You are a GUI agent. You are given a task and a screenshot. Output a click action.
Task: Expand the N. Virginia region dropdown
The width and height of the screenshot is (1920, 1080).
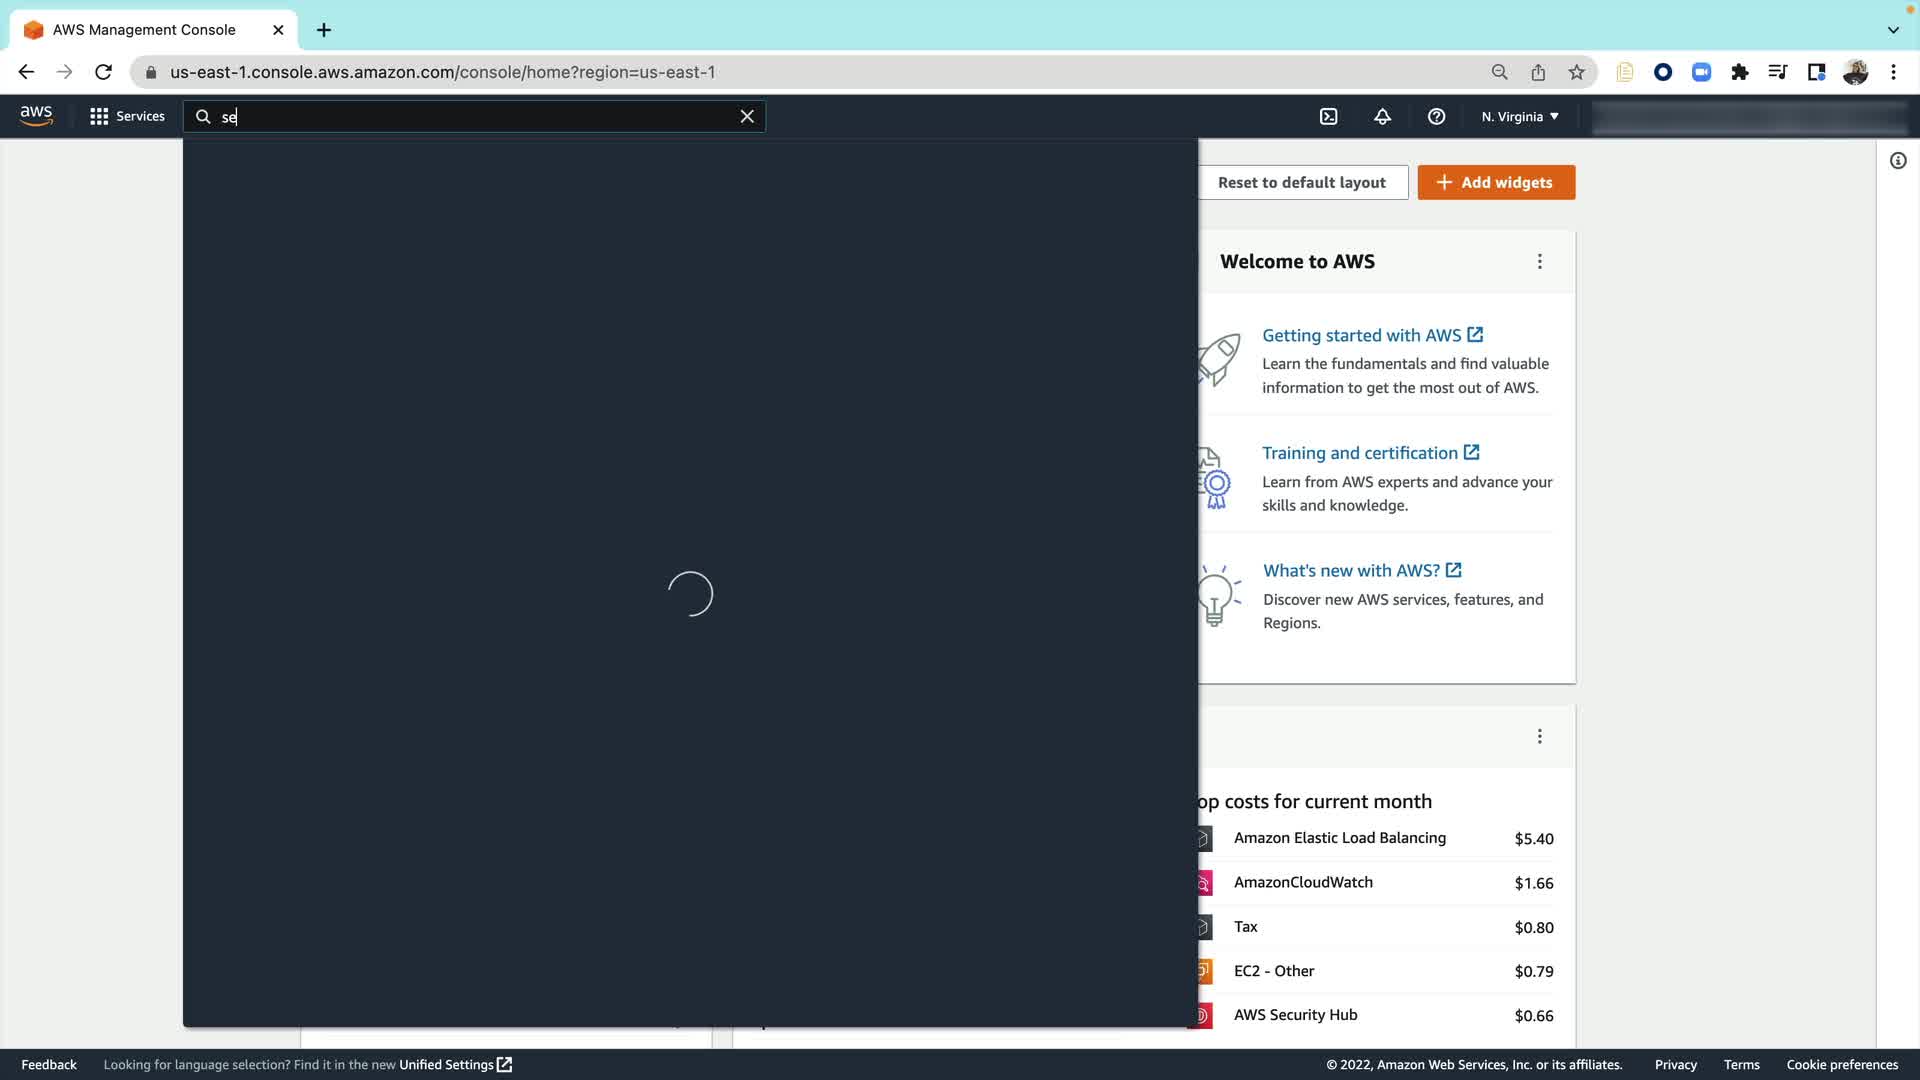[x=1520, y=117]
